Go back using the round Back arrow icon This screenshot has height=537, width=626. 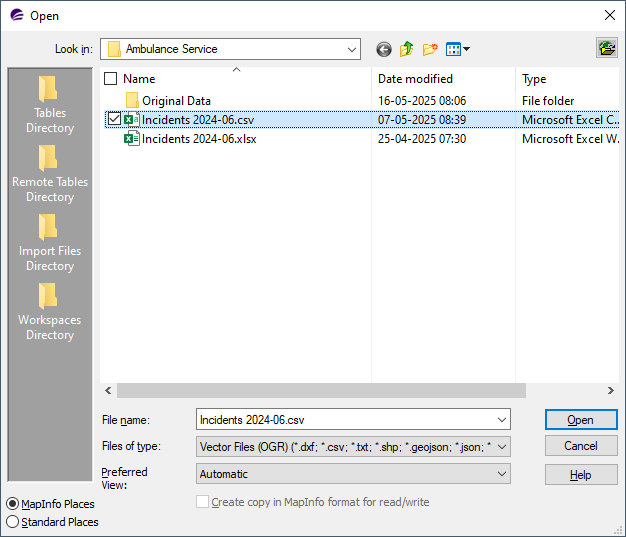(384, 50)
